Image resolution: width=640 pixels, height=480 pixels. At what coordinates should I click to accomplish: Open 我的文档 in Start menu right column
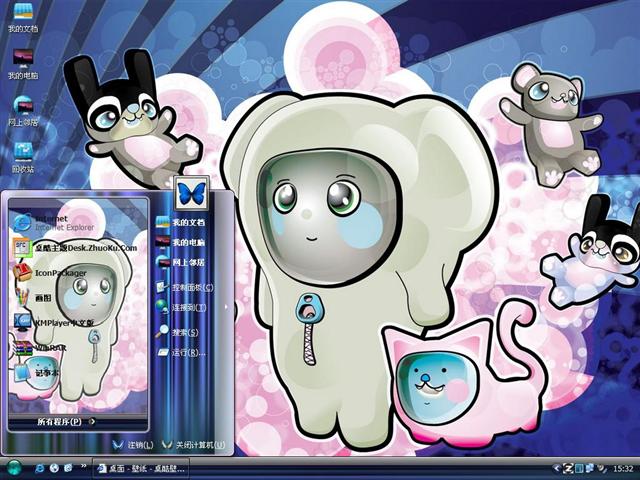(x=181, y=222)
